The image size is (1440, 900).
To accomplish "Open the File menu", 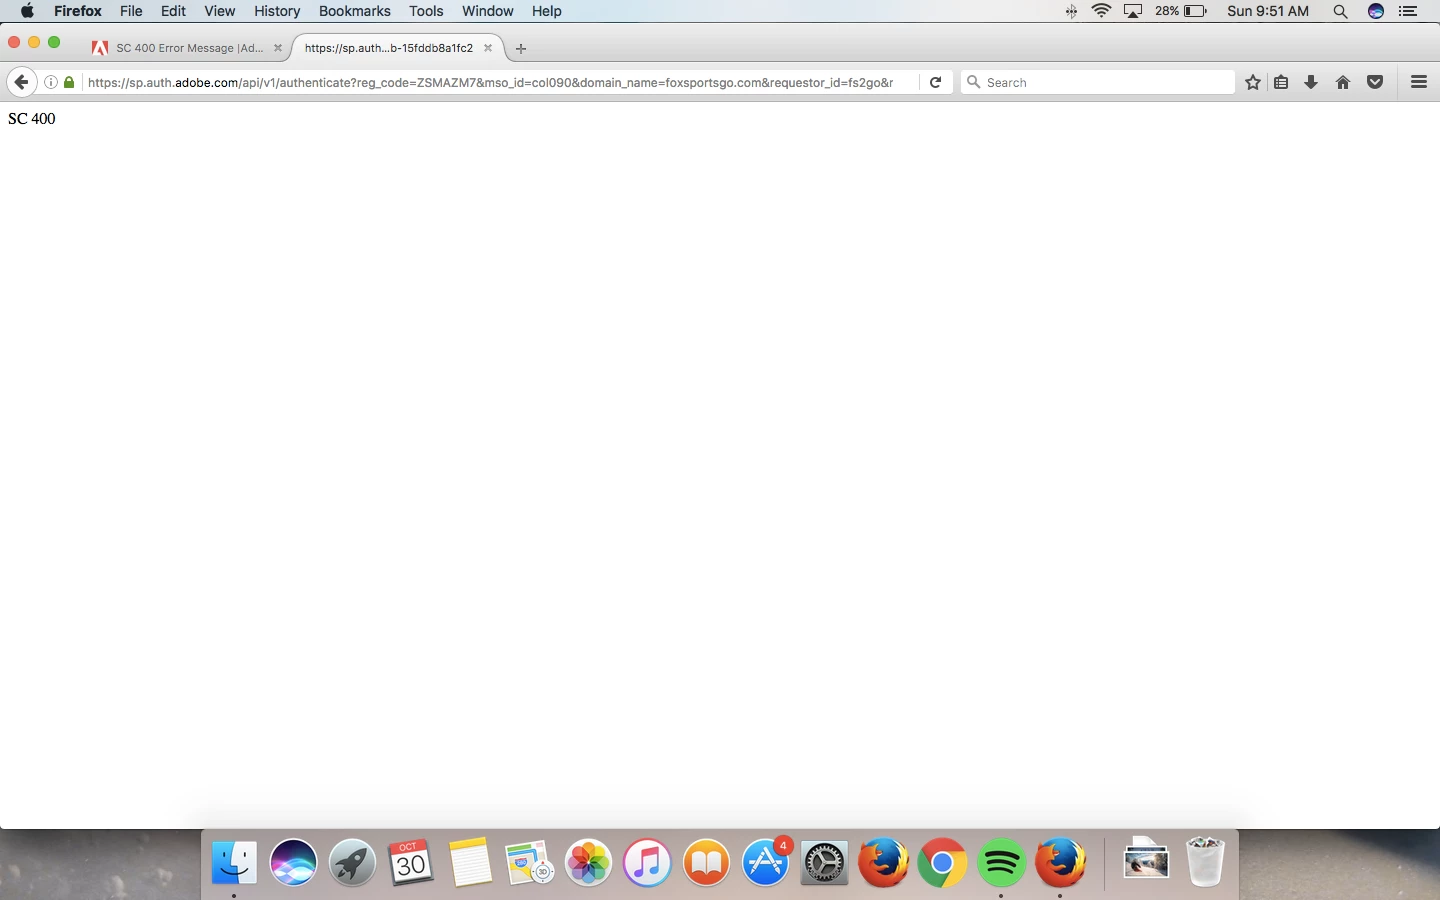I will click(x=131, y=11).
